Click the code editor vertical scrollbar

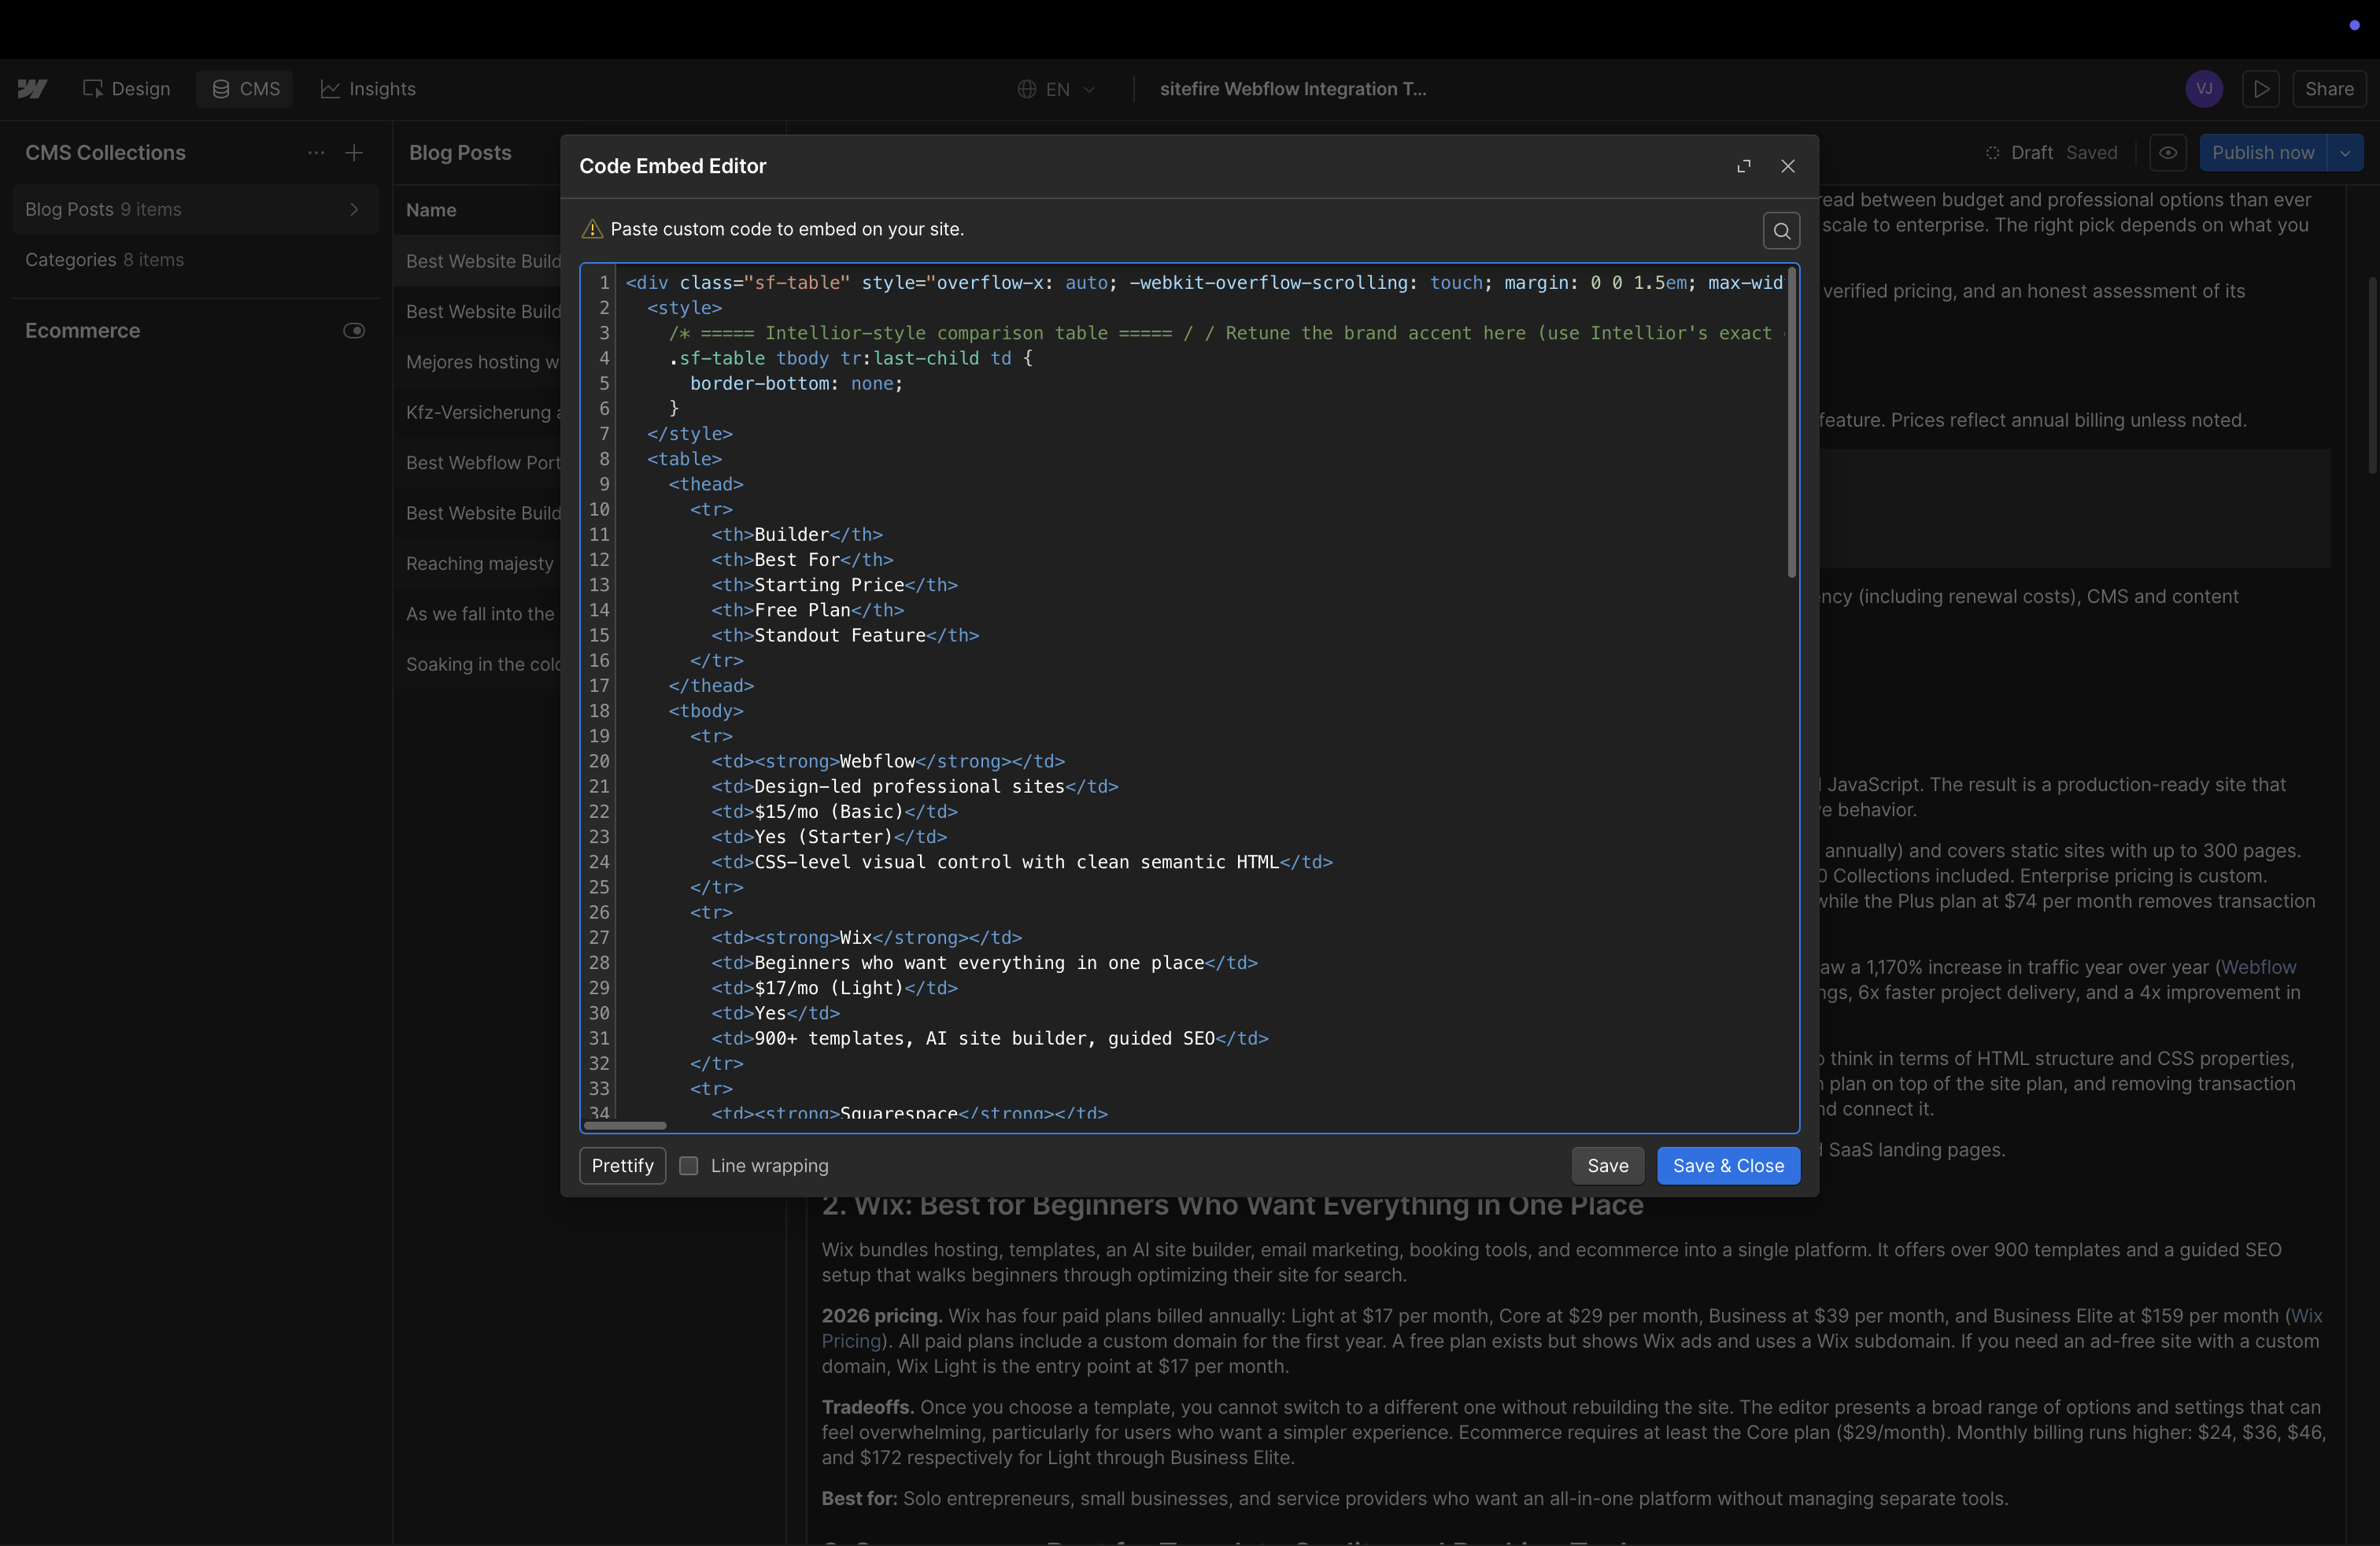[1791, 423]
